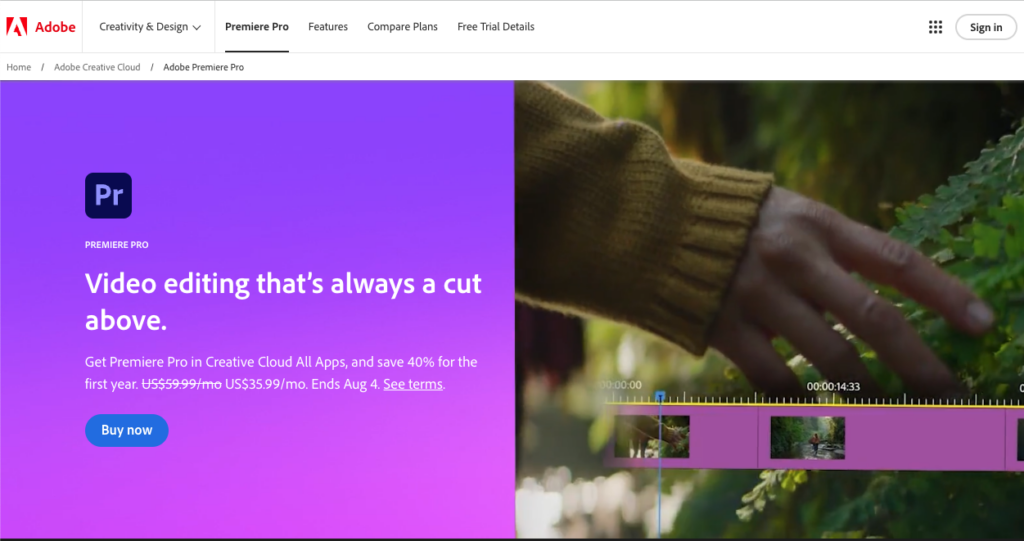This screenshot has height=541, width=1024.
Task: Open Free Trial Details
Action: click(496, 27)
